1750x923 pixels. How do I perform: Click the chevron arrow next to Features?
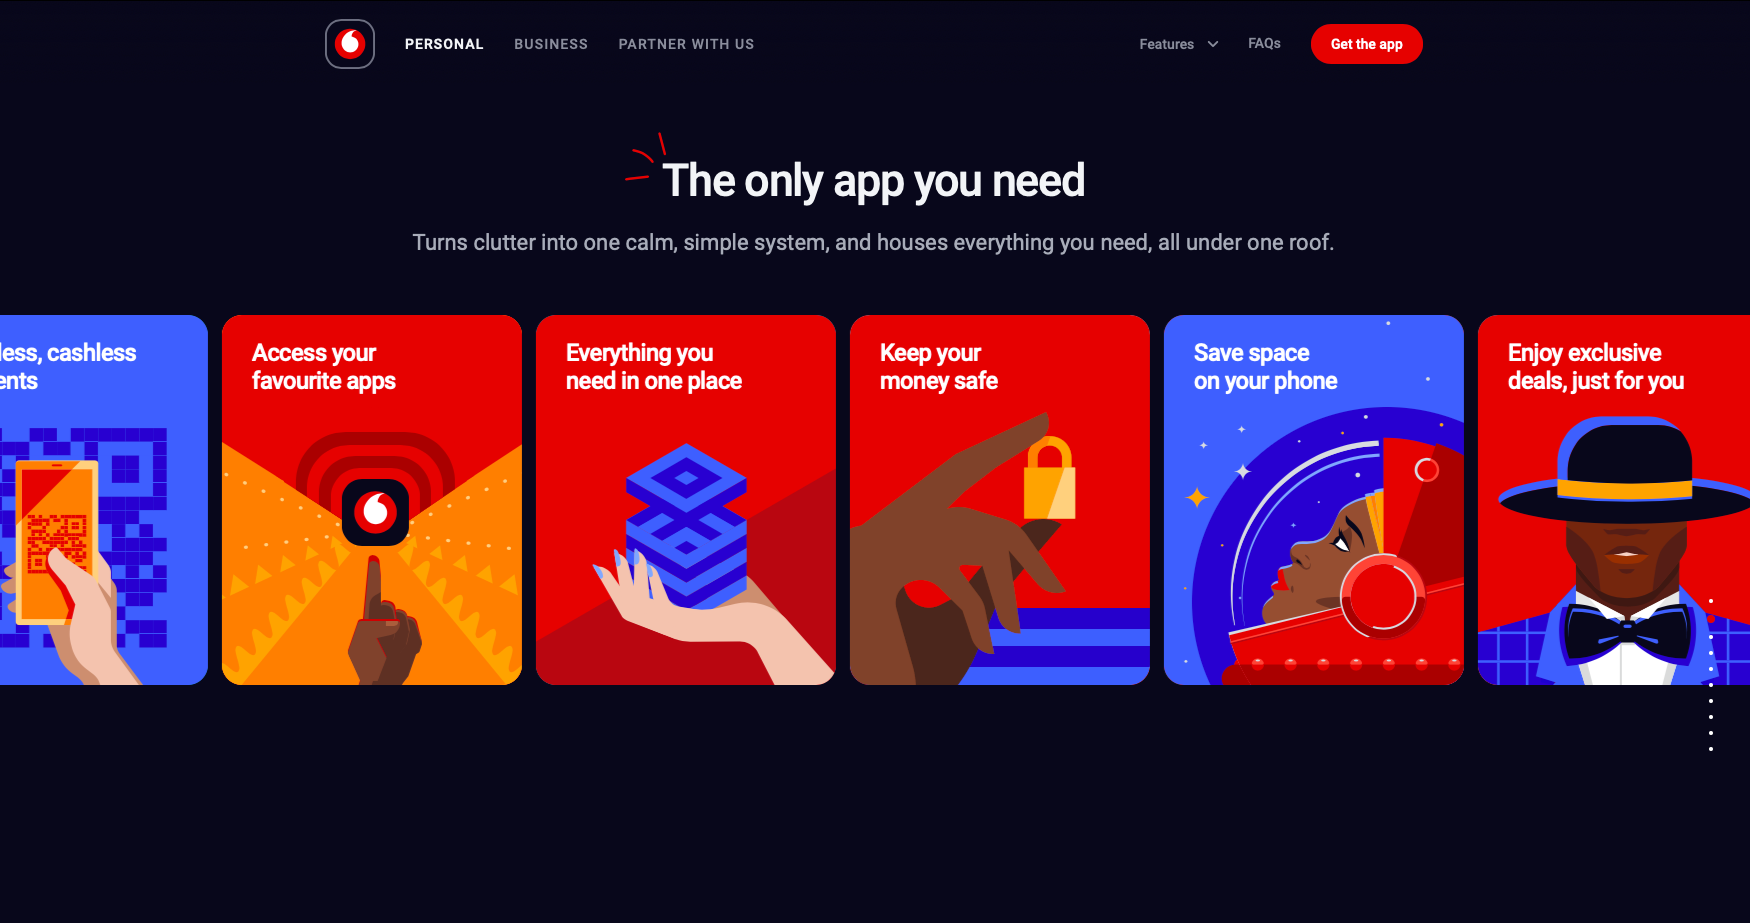(x=1213, y=44)
